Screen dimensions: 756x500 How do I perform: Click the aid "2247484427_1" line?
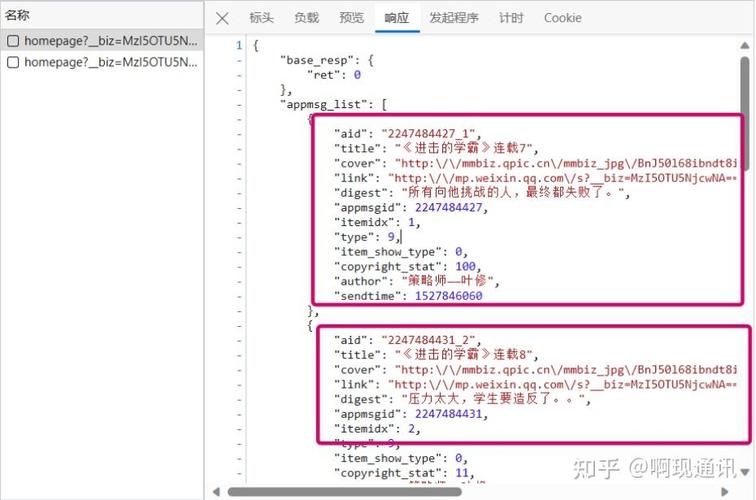tap(407, 134)
